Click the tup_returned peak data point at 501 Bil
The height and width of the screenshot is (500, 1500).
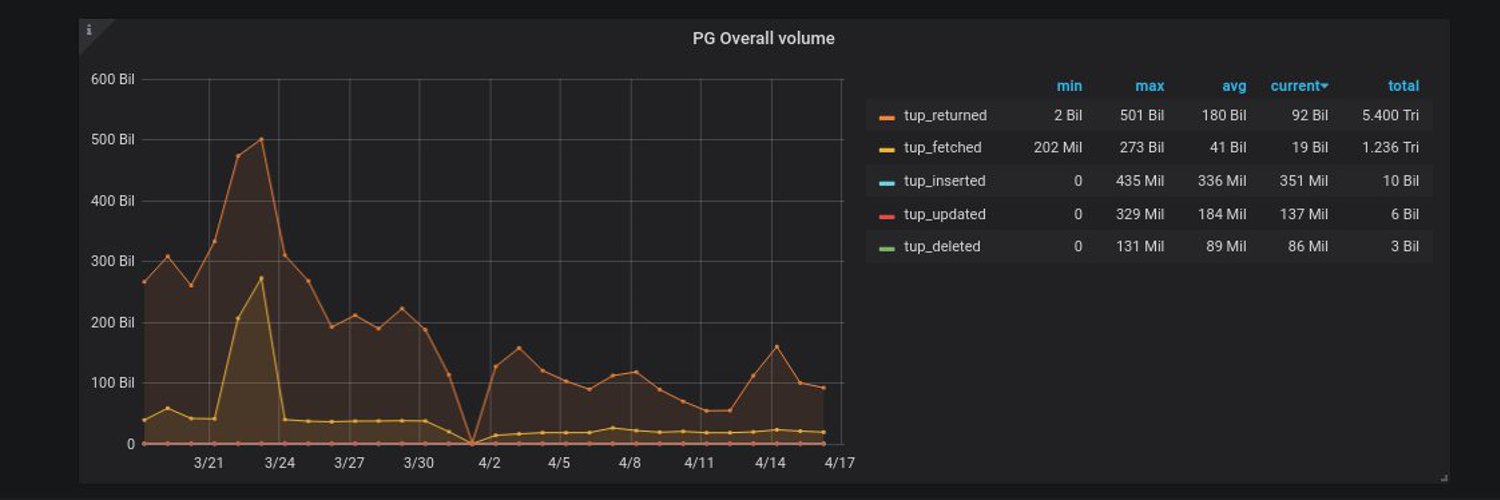click(x=261, y=139)
